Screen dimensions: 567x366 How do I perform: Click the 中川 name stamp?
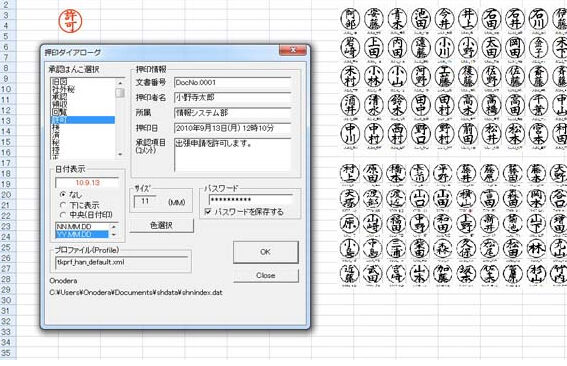click(x=350, y=134)
